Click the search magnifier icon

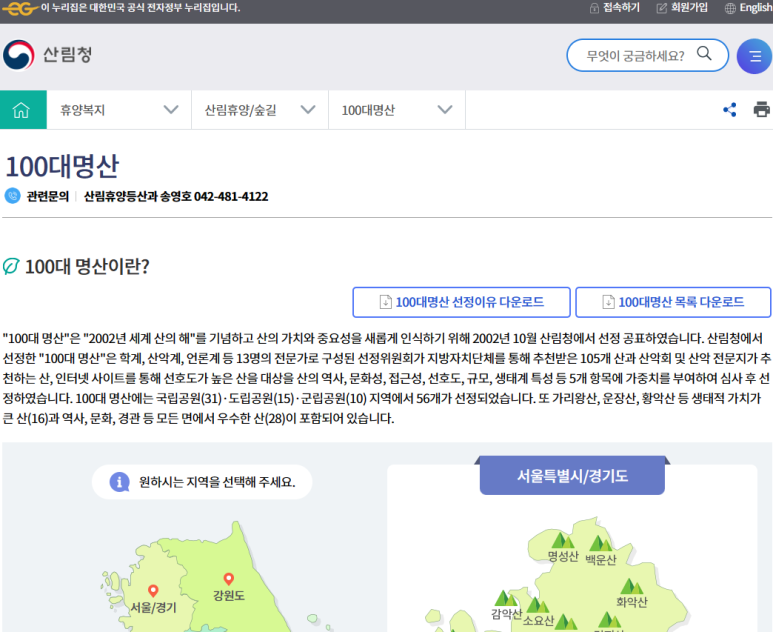tap(704, 53)
